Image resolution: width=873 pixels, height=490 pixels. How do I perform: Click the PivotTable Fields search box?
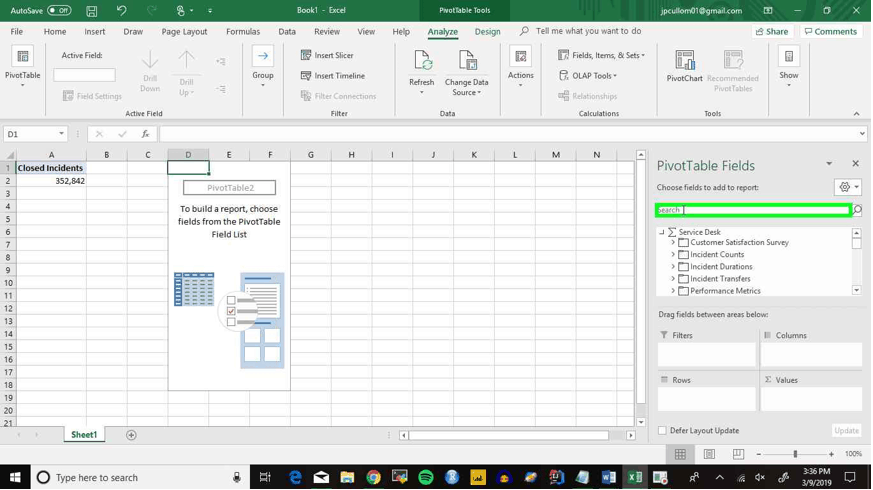tap(753, 210)
